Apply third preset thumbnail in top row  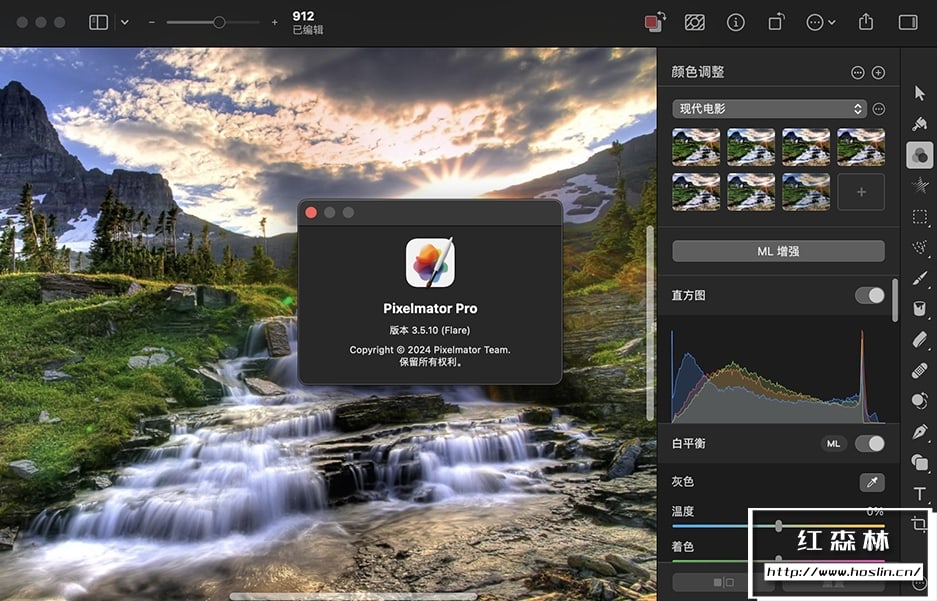pyautogui.click(x=806, y=147)
